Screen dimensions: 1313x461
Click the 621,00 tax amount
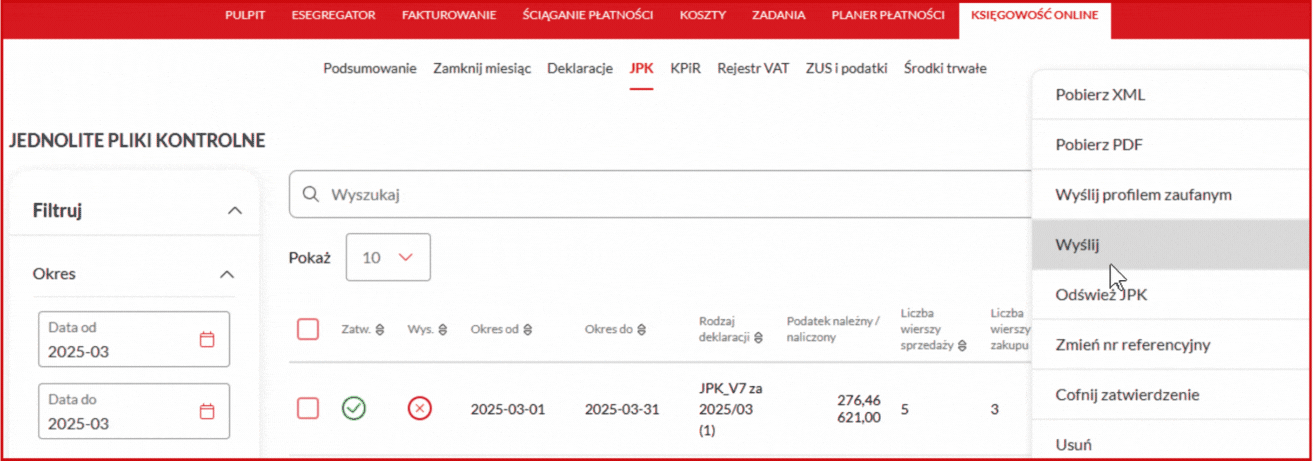[x=859, y=418]
